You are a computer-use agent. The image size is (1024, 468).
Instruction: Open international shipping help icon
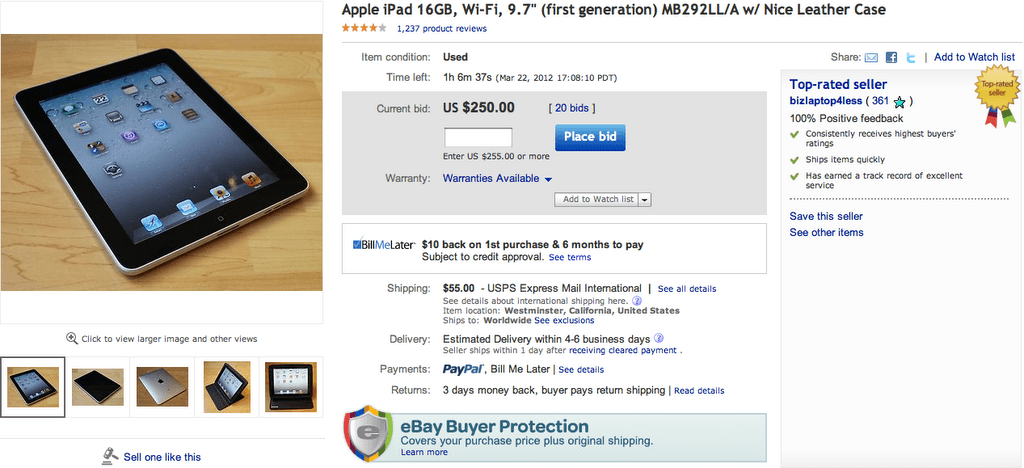(x=636, y=300)
